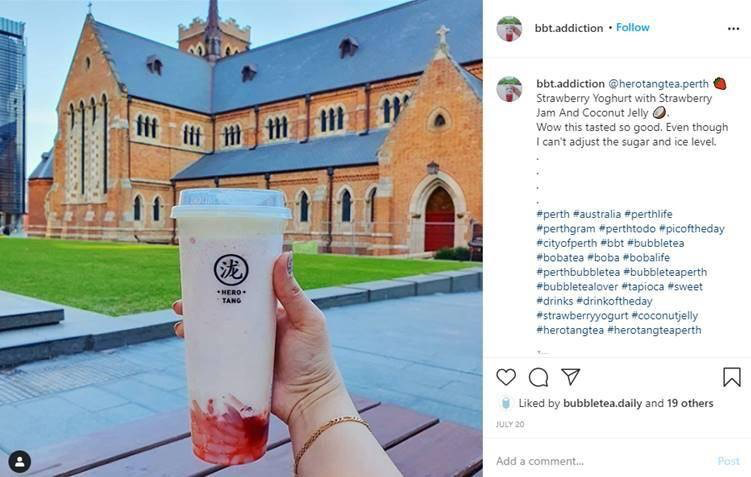Screen dimensions: 751x477
Task: Open the #herotangteaperth hashtag
Action: 654,330
